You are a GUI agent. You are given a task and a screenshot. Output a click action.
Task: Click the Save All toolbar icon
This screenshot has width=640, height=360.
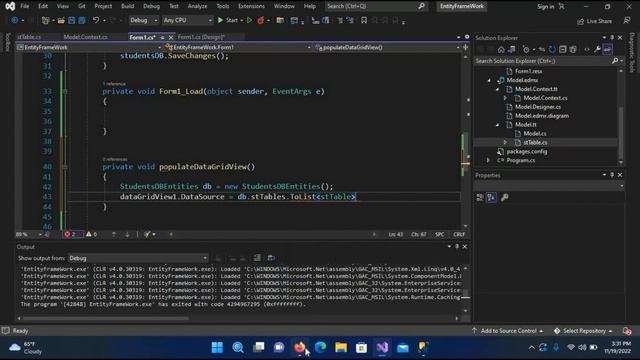[x=82, y=20]
